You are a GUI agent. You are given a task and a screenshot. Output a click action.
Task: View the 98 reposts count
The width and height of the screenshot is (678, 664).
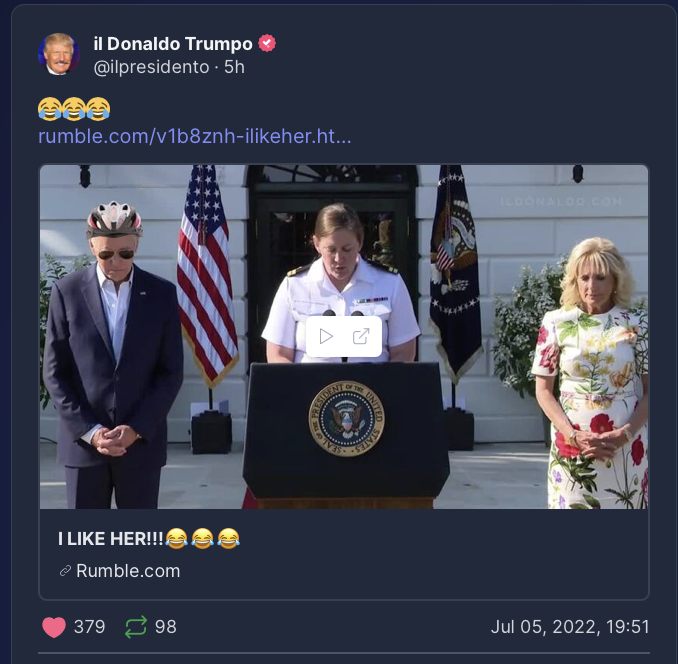point(166,627)
